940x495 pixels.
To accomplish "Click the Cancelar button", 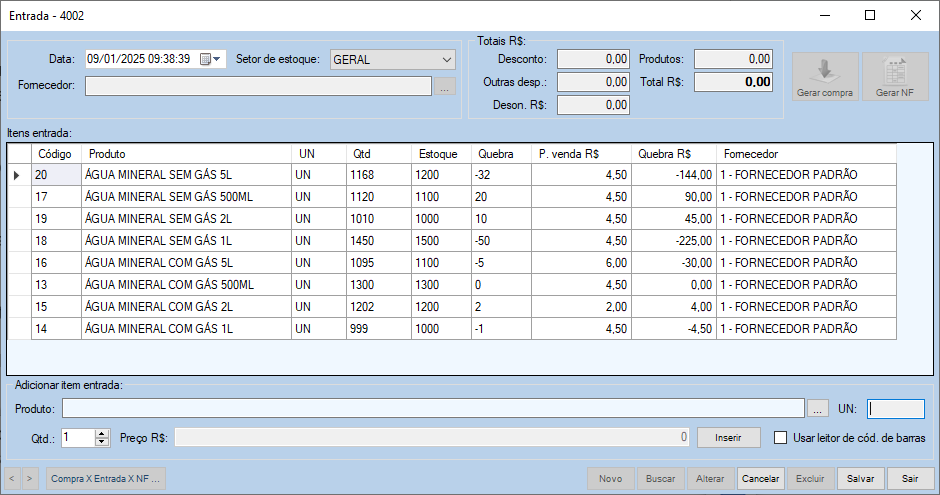I will click(760, 479).
